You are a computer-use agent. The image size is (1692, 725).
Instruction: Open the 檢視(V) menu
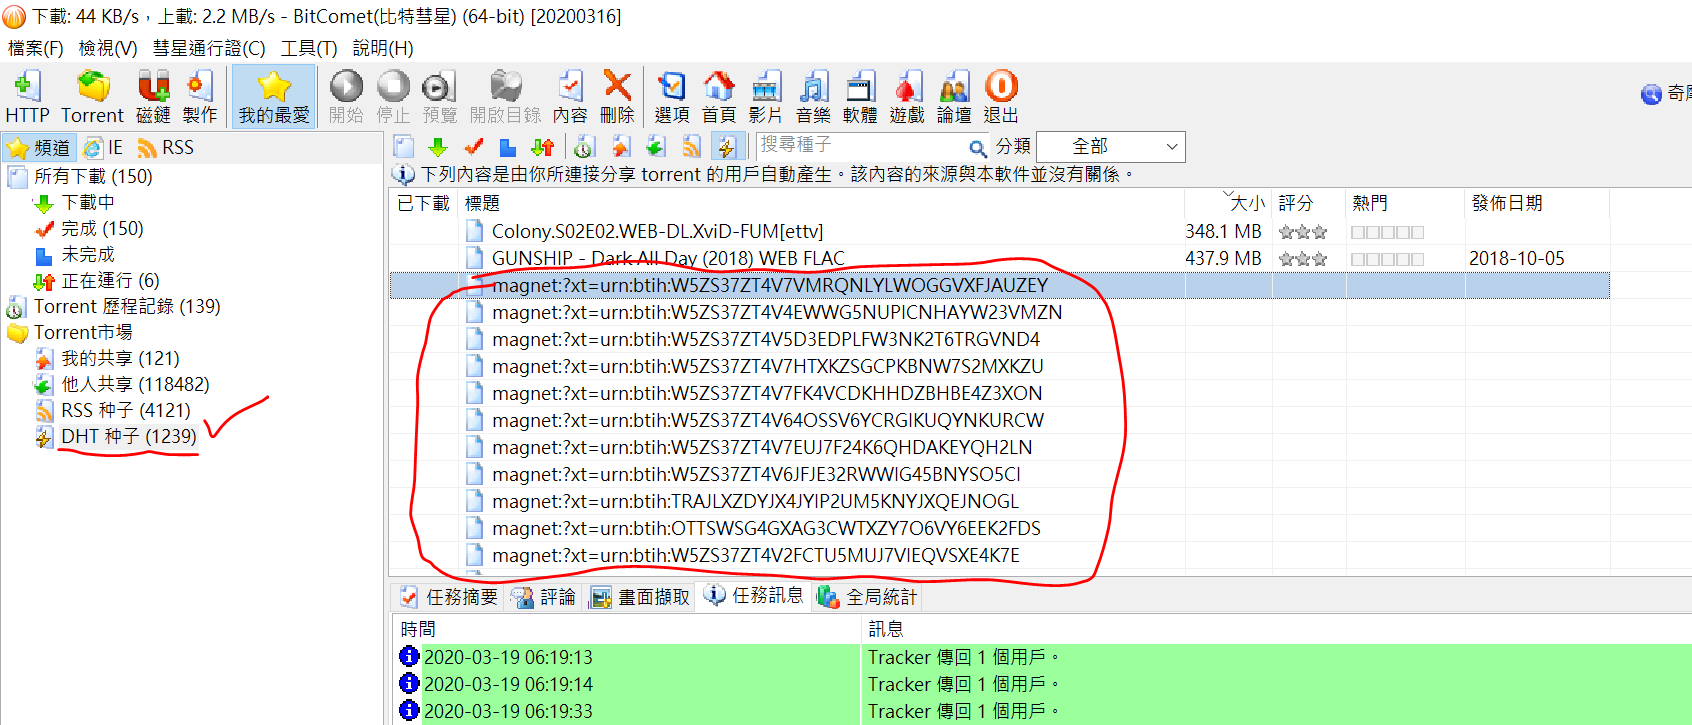tap(108, 48)
